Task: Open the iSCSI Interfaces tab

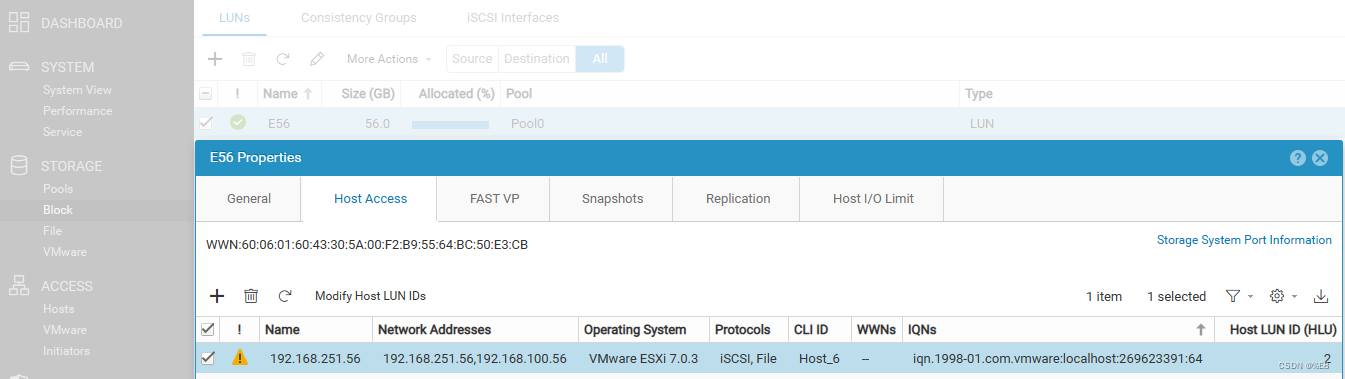Action: coord(513,18)
